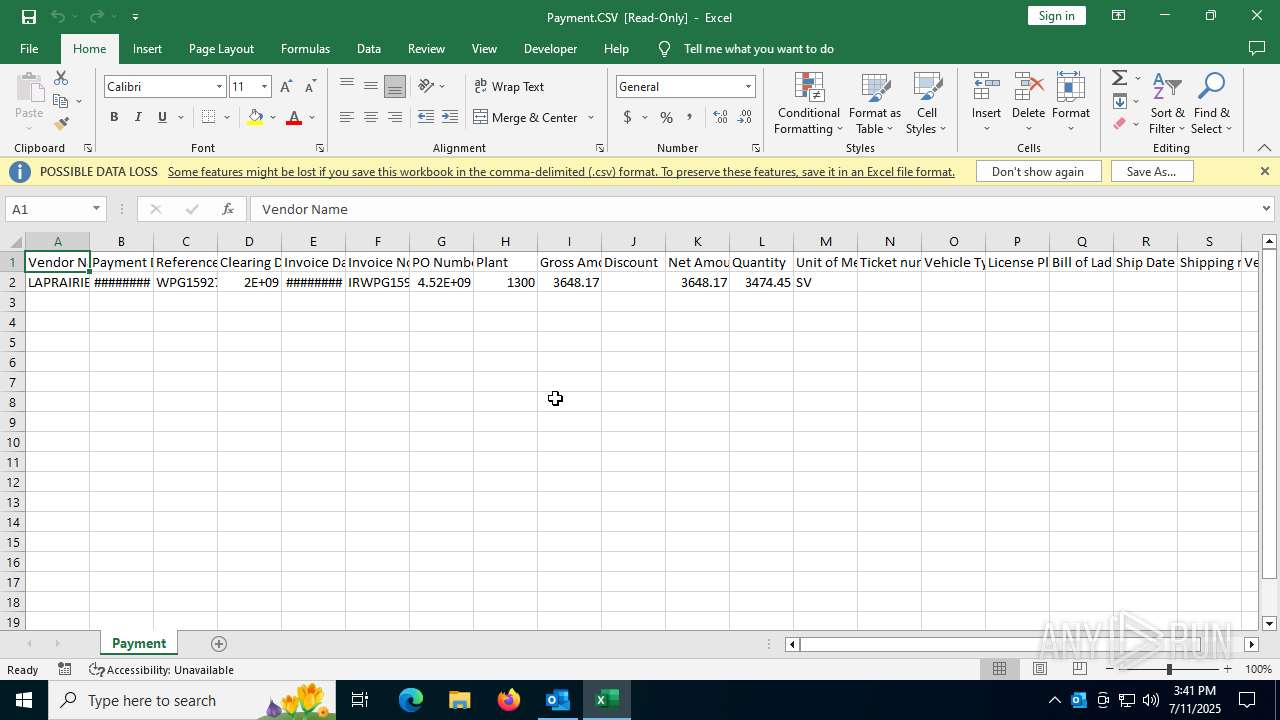This screenshot has width=1280, height=720.
Task: Click the Increase Font Size icon
Action: point(287,87)
